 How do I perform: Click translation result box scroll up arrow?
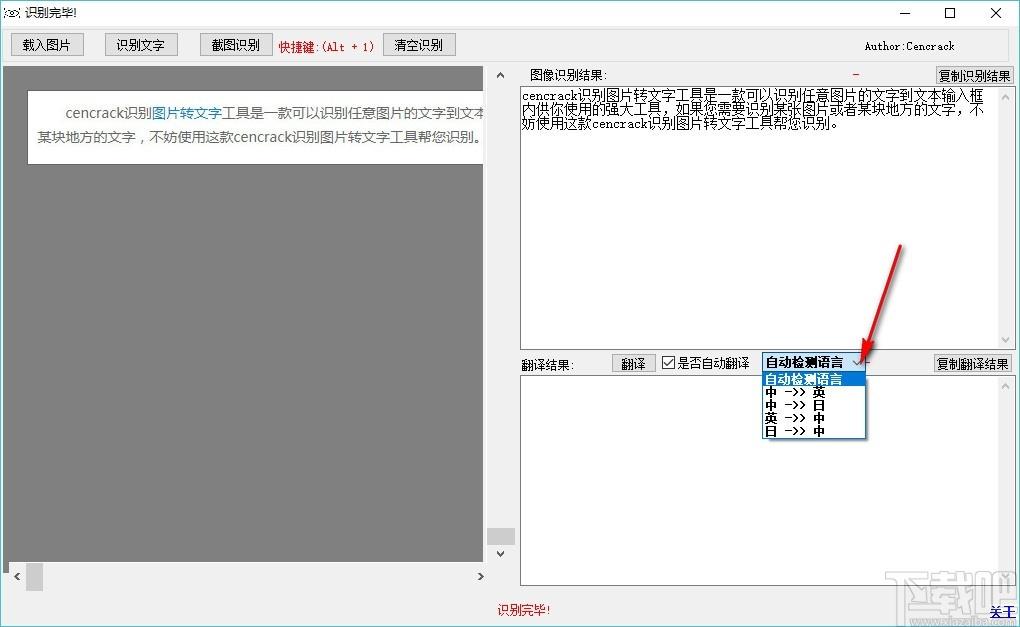pyautogui.click(x=1006, y=386)
